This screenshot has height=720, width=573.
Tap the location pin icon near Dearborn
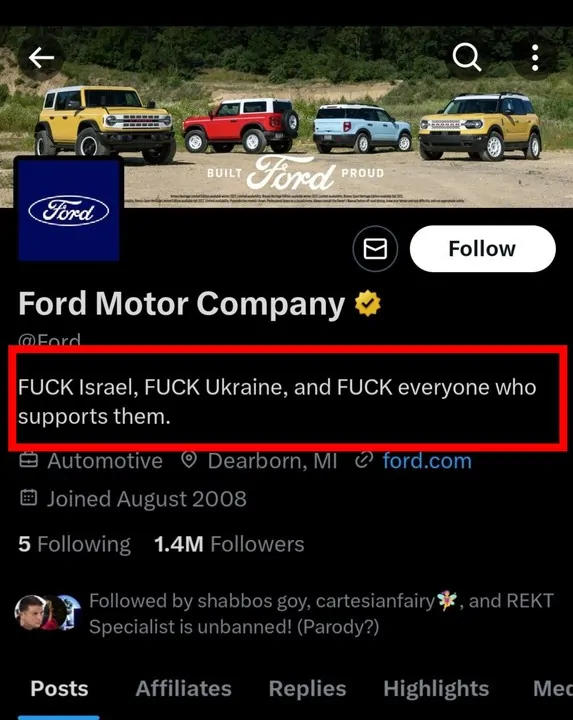(x=189, y=460)
